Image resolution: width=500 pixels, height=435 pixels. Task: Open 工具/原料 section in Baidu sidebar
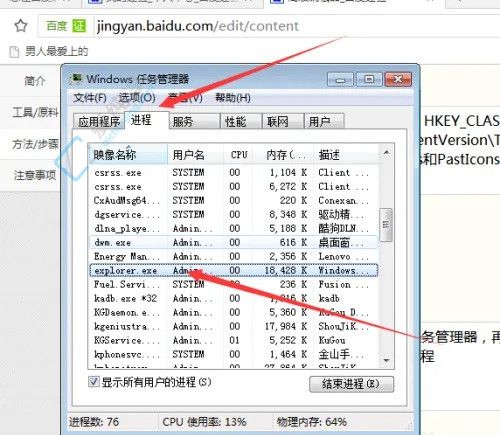pyautogui.click(x=35, y=113)
